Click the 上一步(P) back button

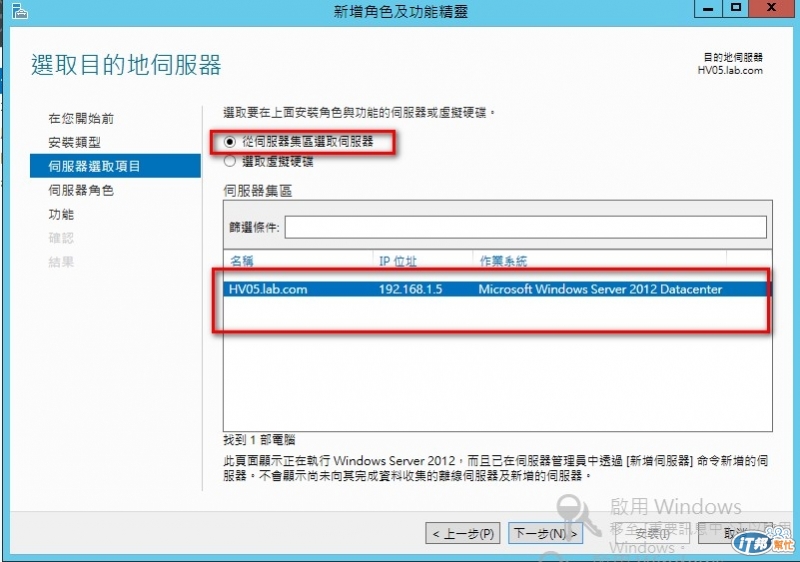(463, 533)
